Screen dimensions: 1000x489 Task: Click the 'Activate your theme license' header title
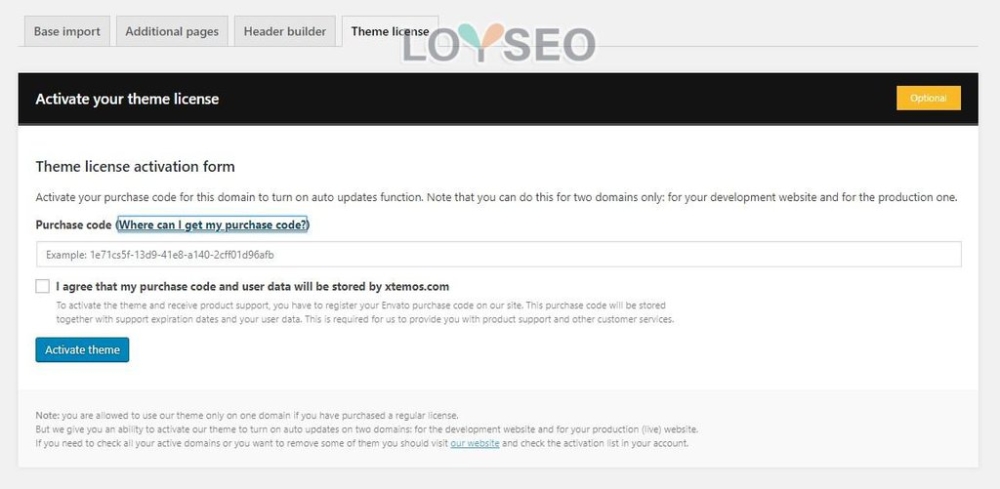127,99
